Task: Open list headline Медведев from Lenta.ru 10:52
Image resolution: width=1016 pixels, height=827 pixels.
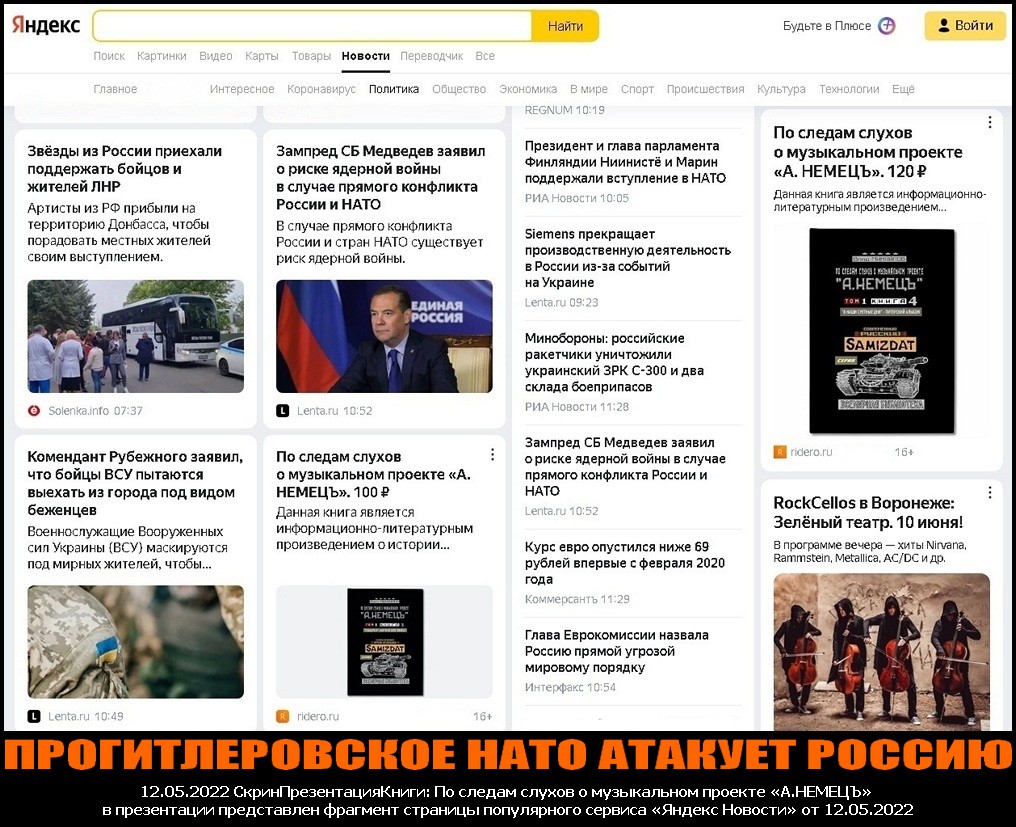Action: pos(625,467)
